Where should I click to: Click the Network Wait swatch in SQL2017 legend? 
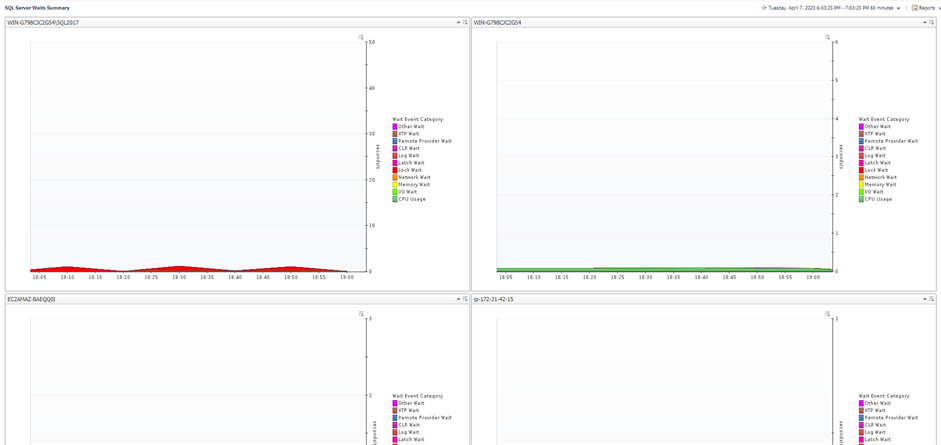coord(395,177)
